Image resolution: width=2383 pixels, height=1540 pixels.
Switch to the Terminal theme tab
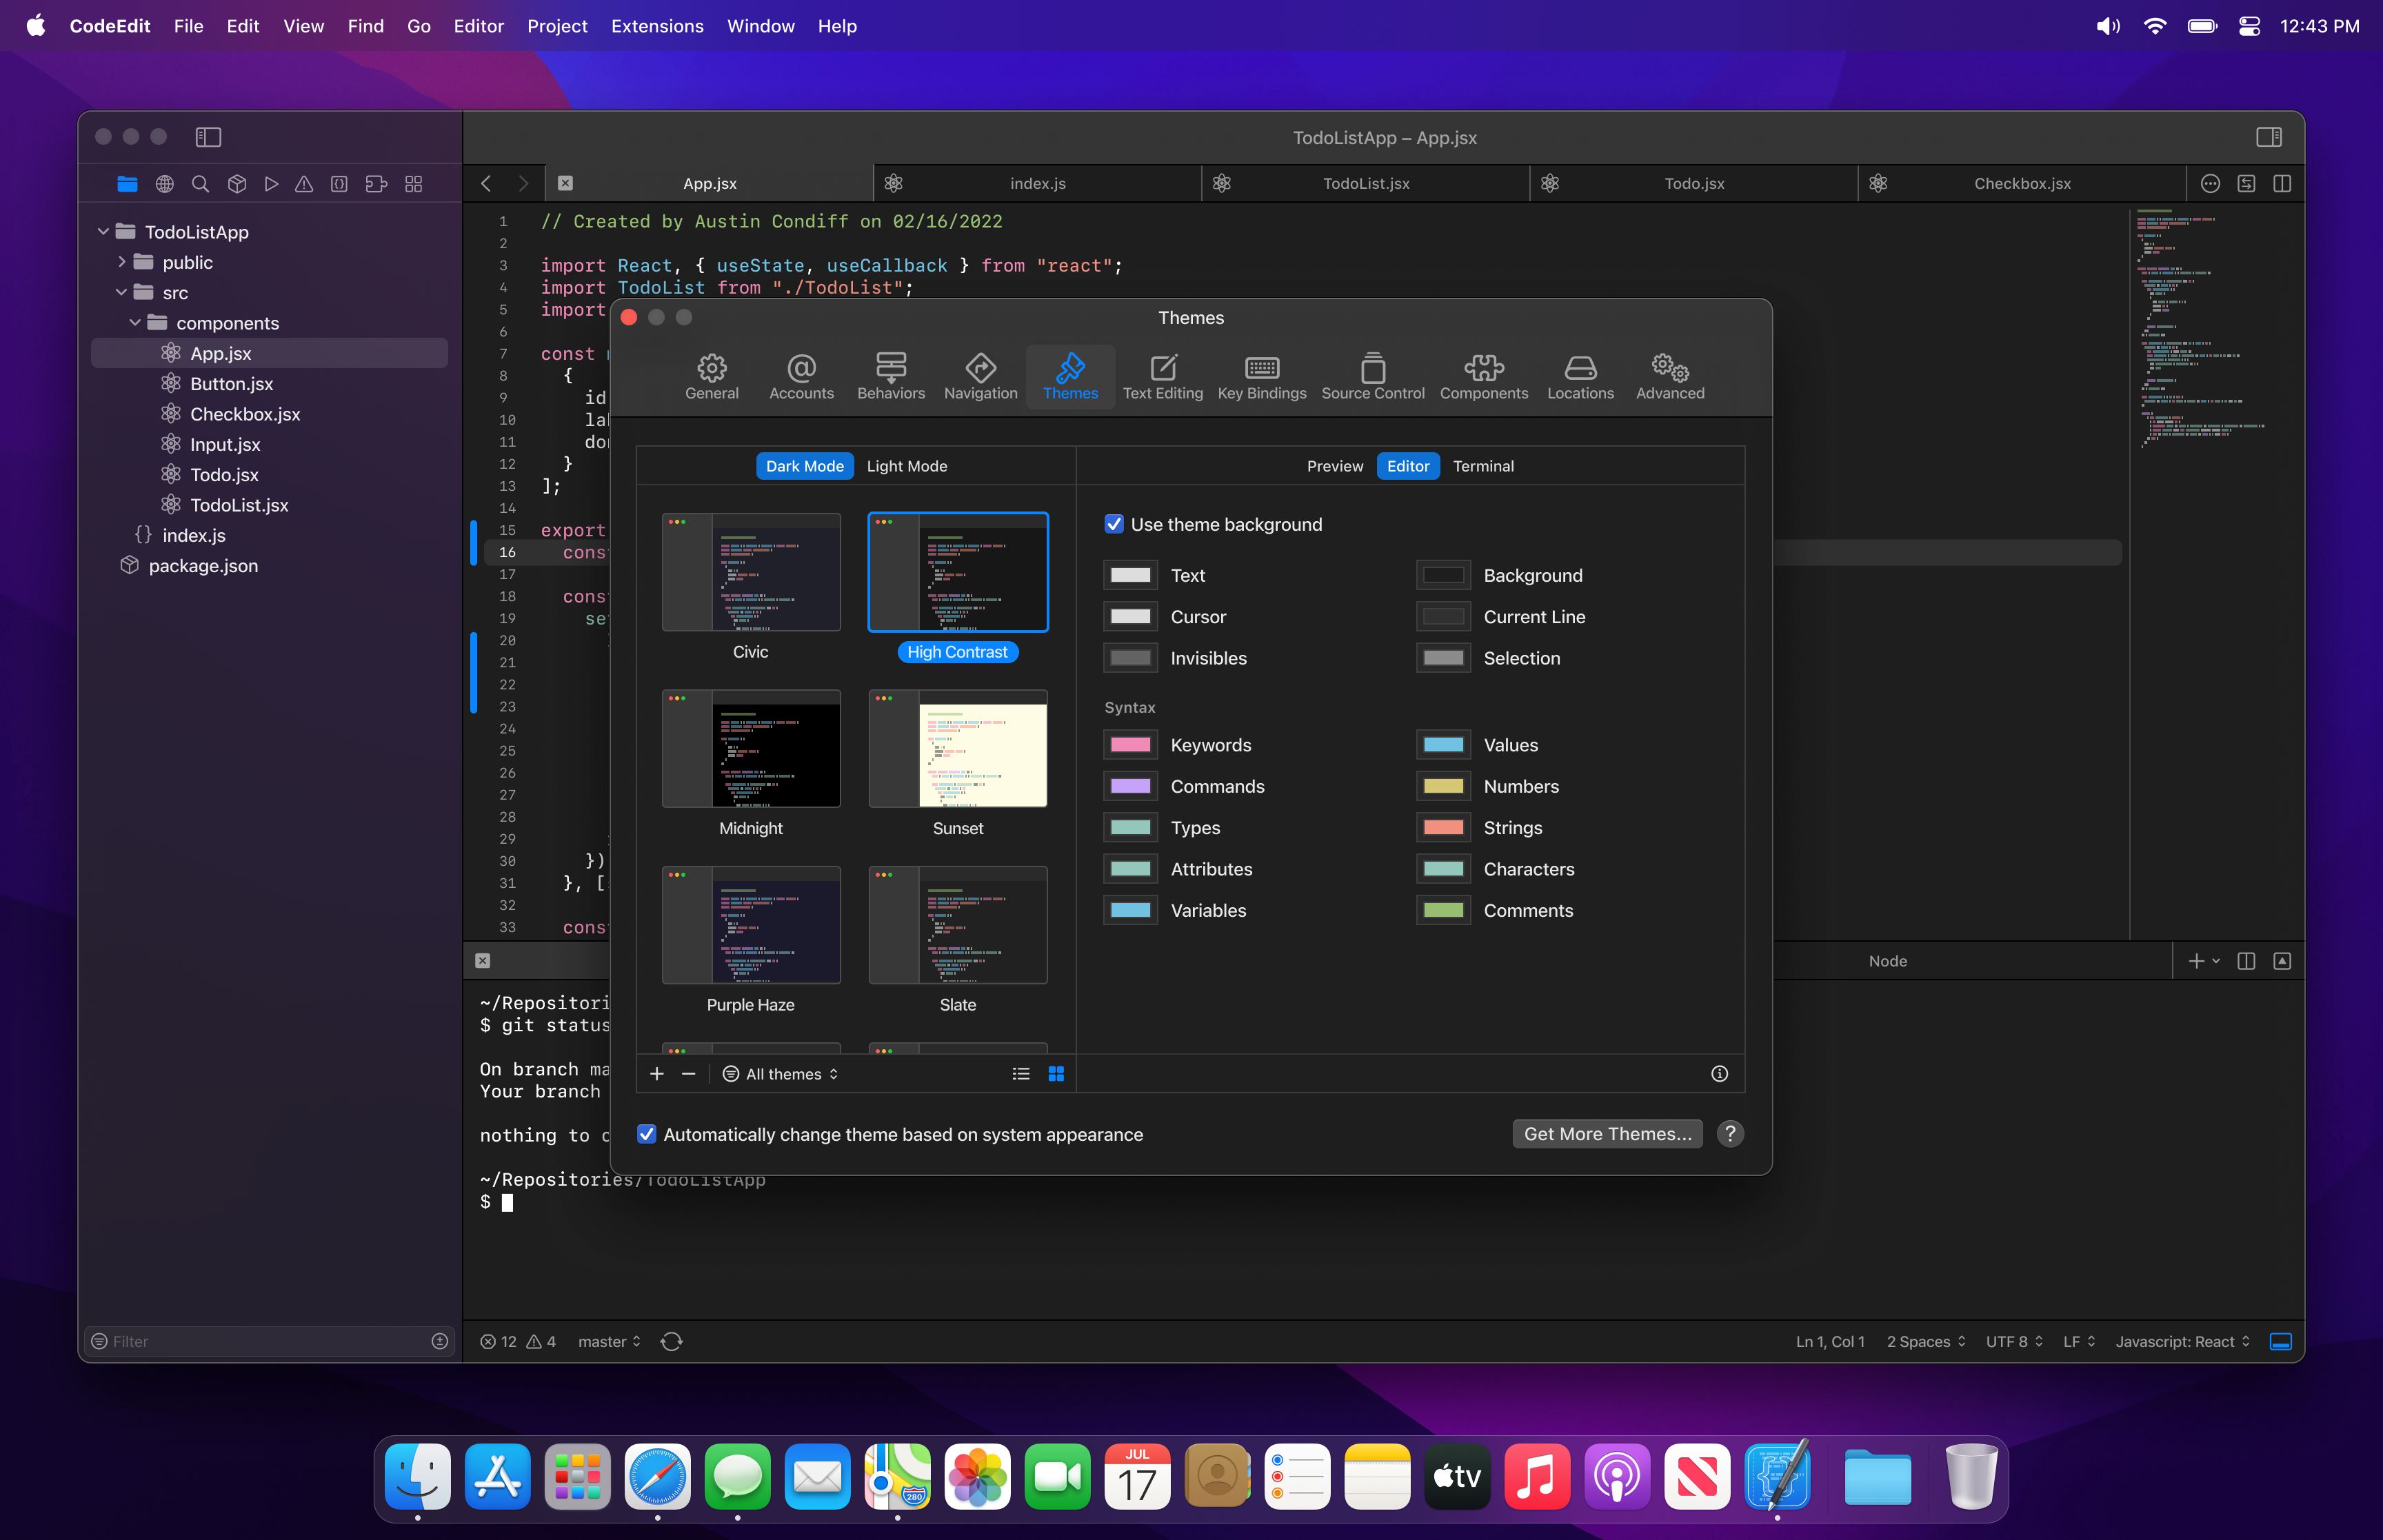point(1483,465)
